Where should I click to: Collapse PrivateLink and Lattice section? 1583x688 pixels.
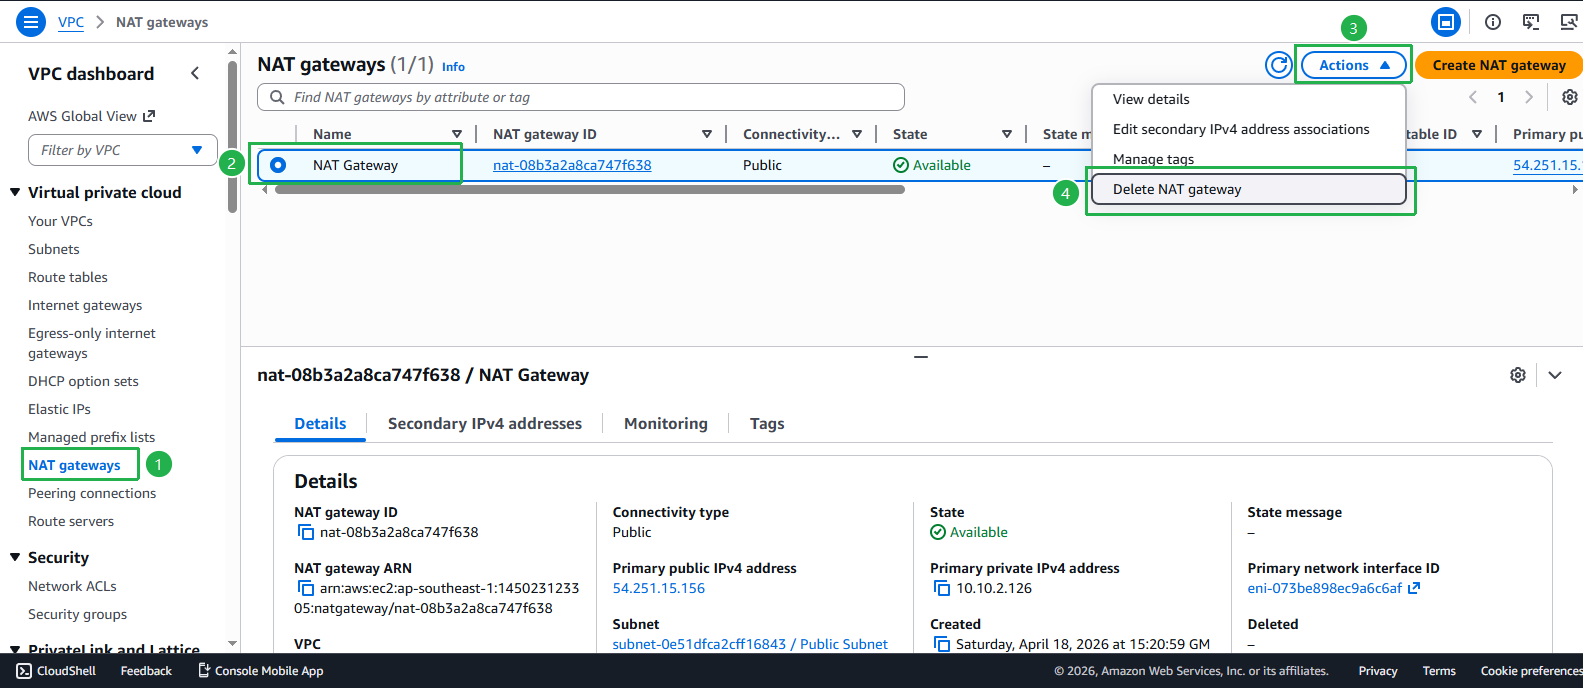point(15,649)
